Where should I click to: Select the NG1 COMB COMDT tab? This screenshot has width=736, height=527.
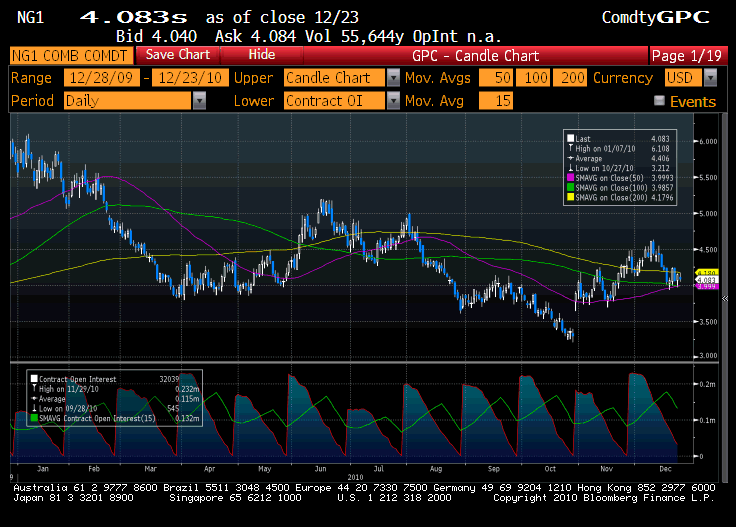point(70,55)
